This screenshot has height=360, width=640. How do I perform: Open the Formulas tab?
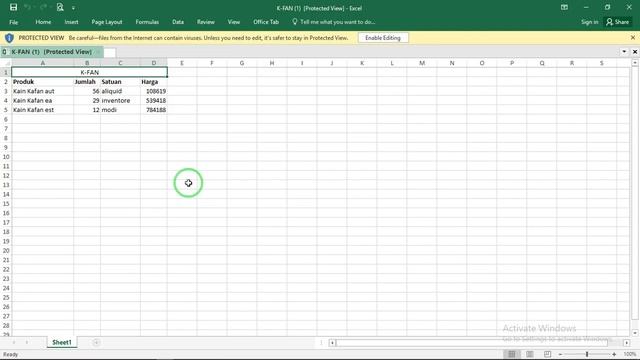point(147,22)
